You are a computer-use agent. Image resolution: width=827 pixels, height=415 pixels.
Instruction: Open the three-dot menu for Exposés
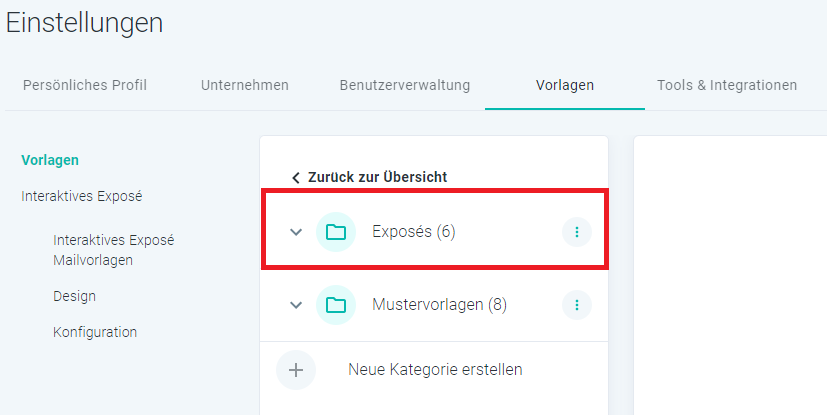[576, 232]
